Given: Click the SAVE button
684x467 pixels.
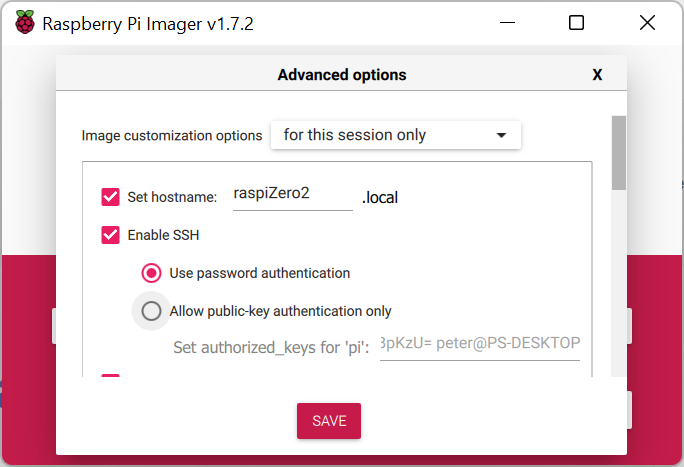Looking at the screenshot, I should 329,421.
